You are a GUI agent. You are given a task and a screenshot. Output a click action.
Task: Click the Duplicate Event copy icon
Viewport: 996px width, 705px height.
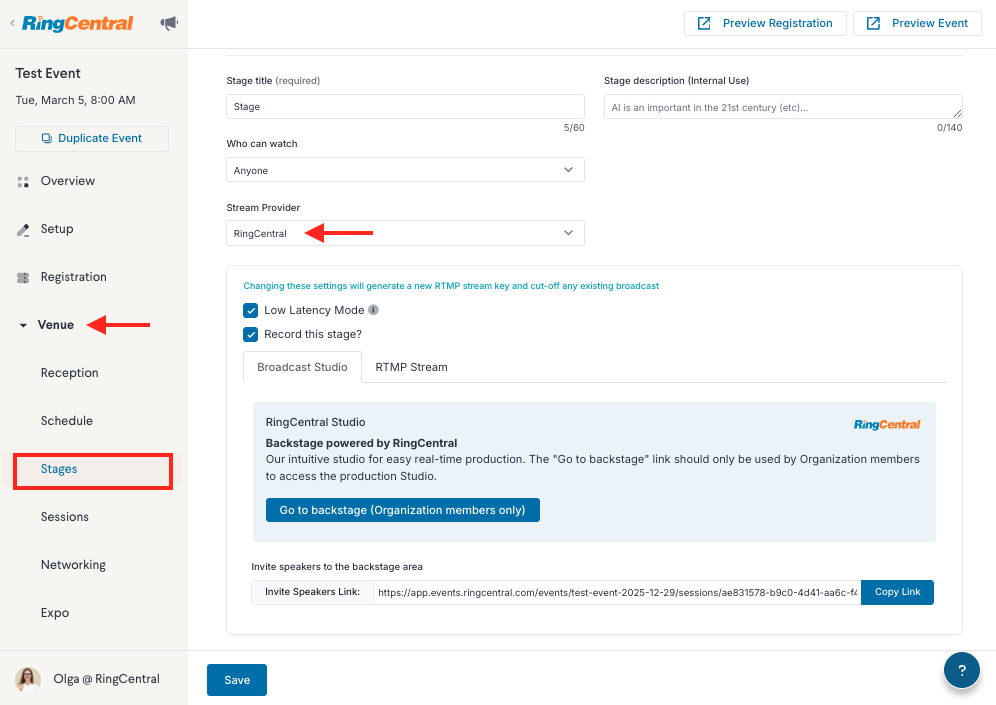46,138
